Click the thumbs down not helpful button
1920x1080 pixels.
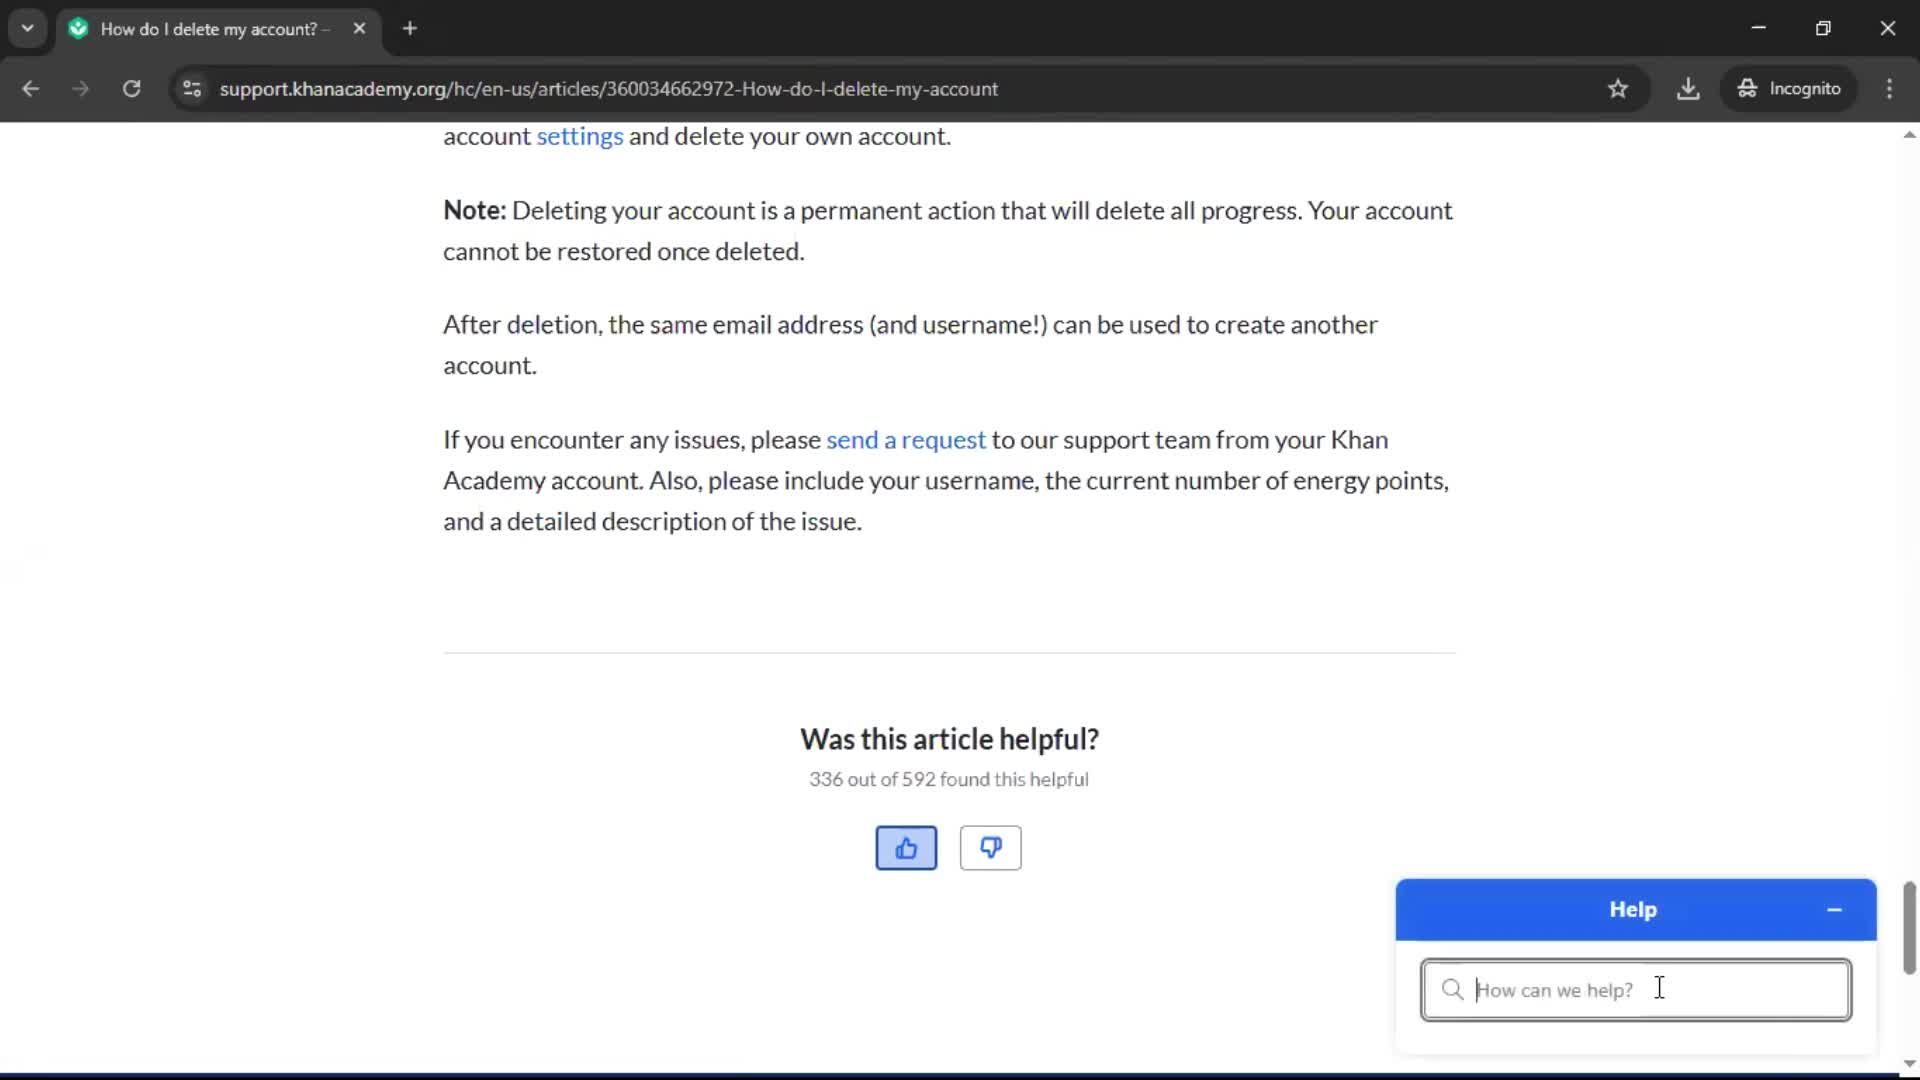990,848
